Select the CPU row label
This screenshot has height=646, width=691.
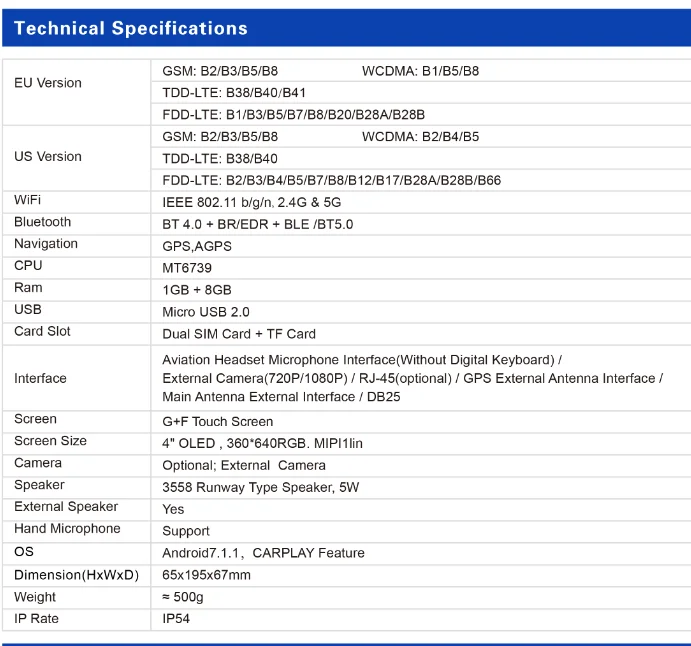pyautogui.click(x=28, y=266)
